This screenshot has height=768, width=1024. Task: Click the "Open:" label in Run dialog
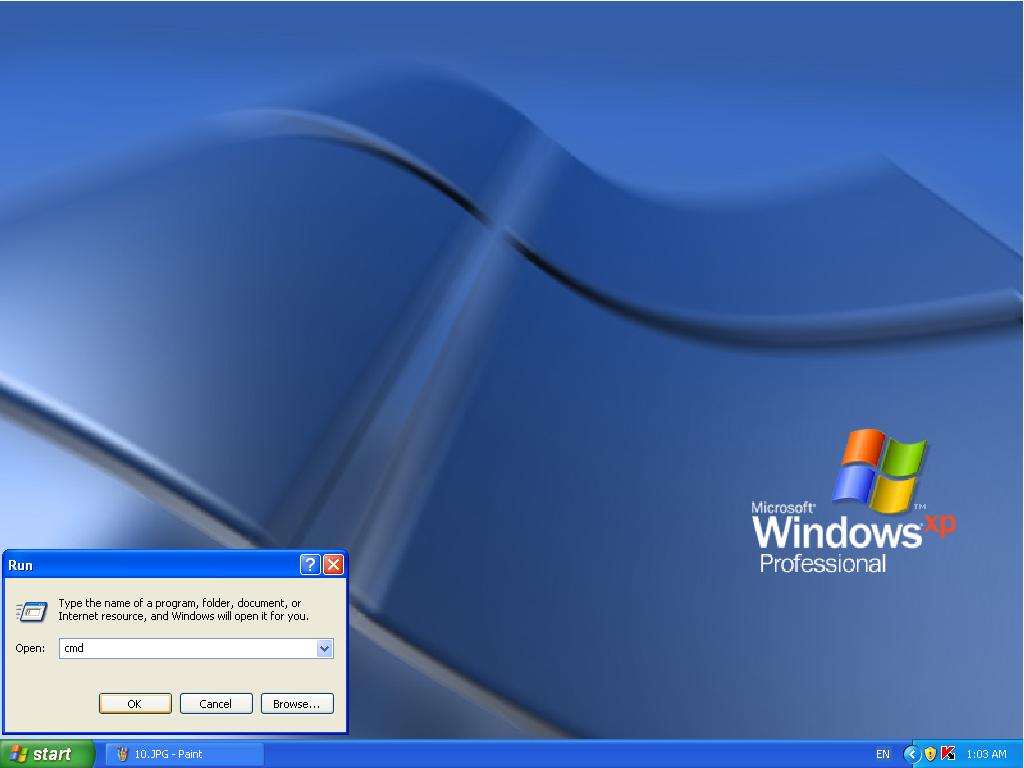tap(30, 648)
